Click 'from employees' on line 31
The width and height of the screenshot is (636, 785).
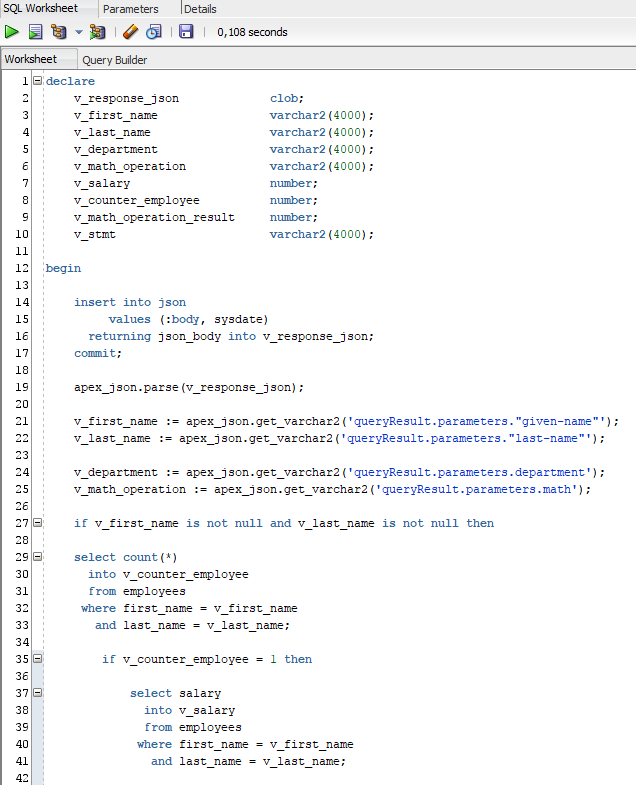click(x=137, y=592)
